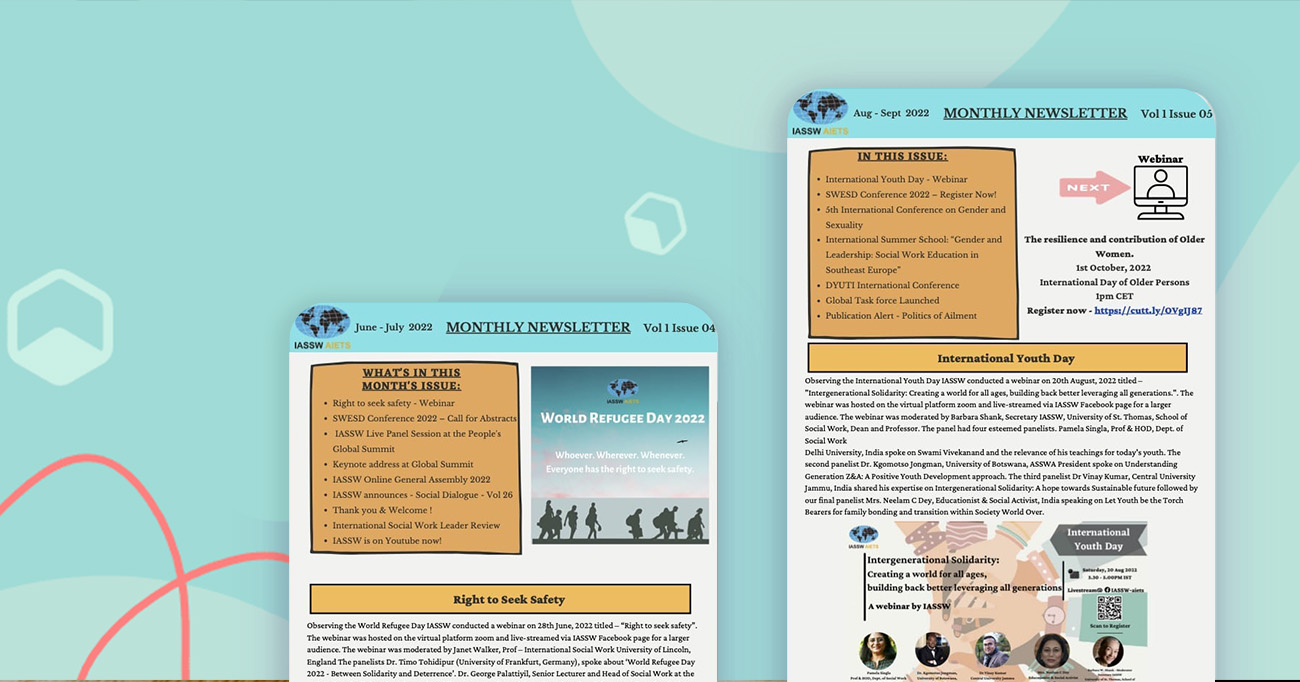The width and height of the screenshot is (1300, 682).
Task: Click the '1st October, 2022' date line
Action: pos(1114,268)
